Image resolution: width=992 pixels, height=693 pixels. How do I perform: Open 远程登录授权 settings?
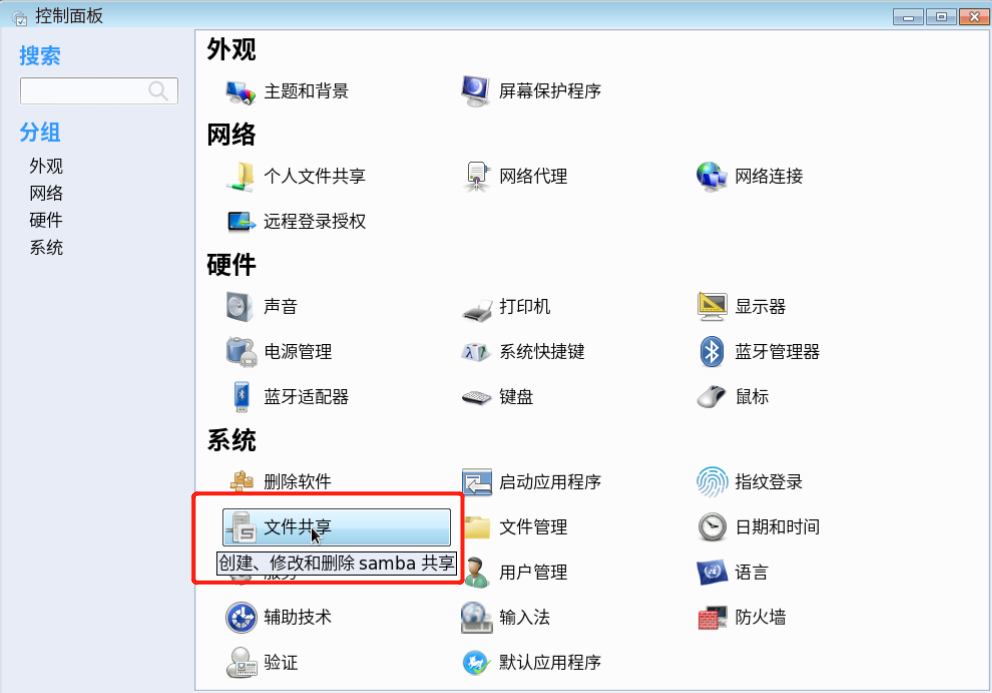click(x=295, y=222)
